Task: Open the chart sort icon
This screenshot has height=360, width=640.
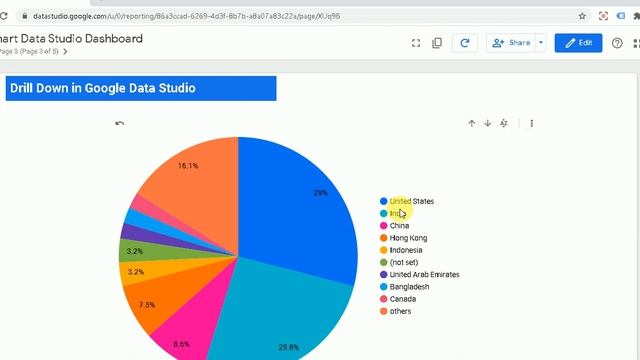Action: [504, 123]
